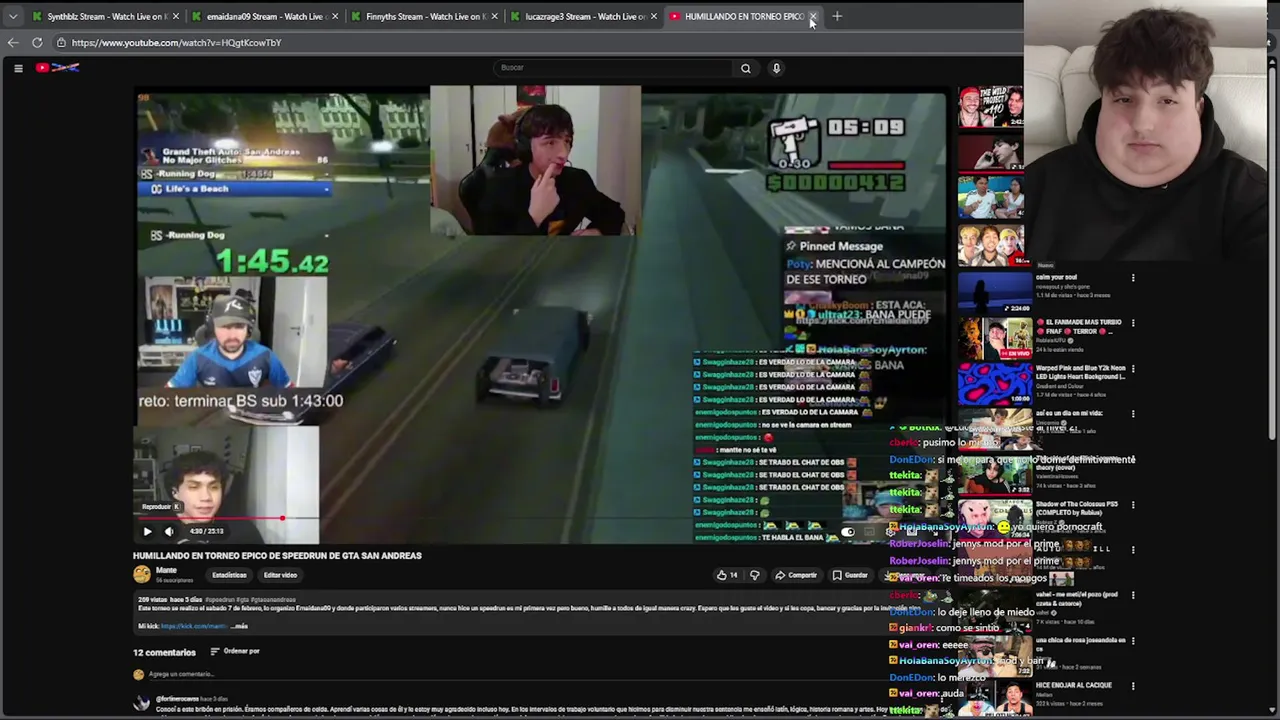This screenshot has width=1280, height=720.
Task: Close the Synthblz Stream tab
Action: click(x=176, y=16)
